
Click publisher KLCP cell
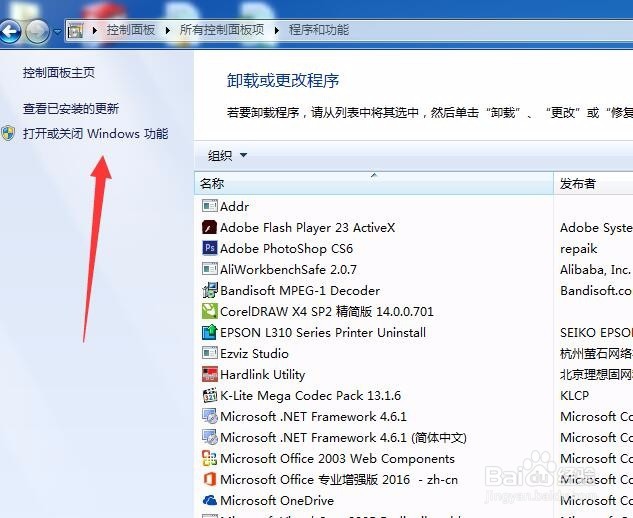click(x=574, y=395)
